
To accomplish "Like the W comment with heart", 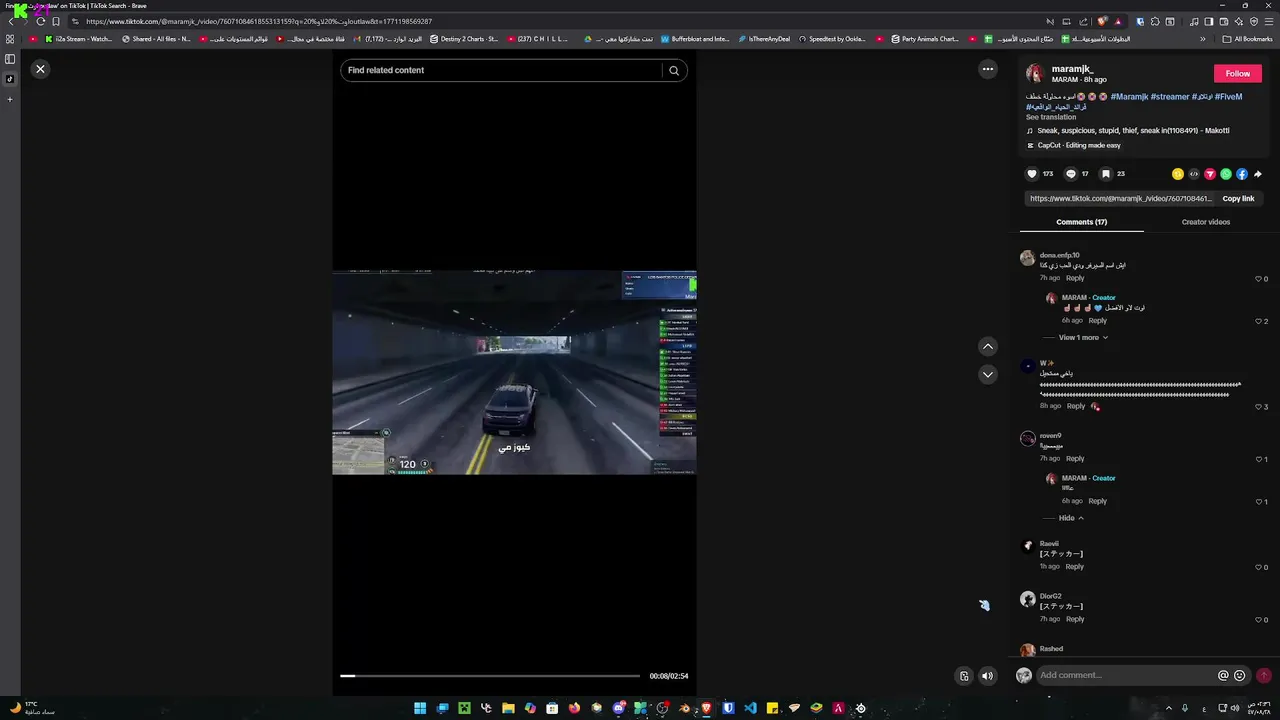I will pyautogui.click(x=1259, y=407).
